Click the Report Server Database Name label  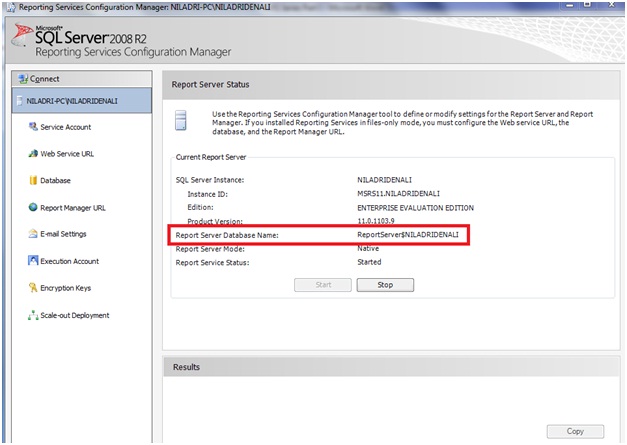click(227, 235)
